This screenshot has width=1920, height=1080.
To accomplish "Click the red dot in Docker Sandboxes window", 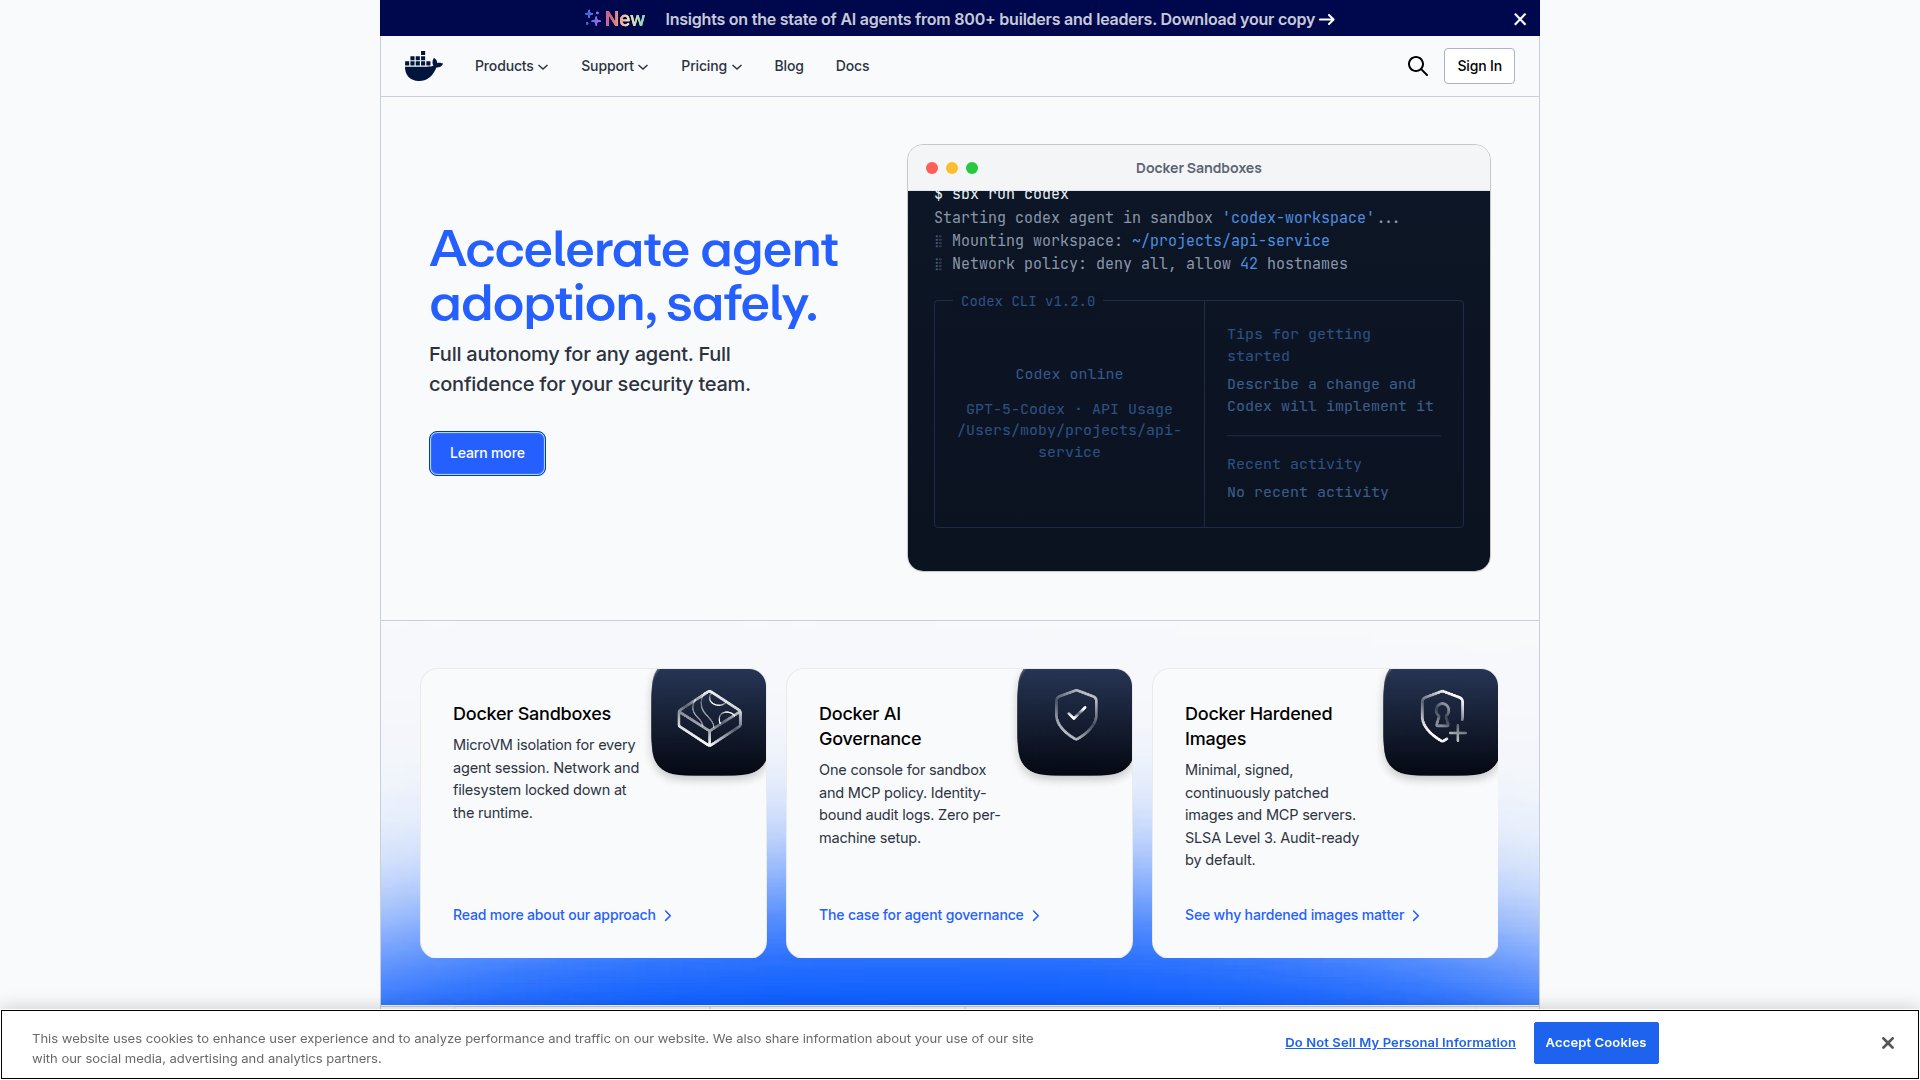I will click(x=932, y=168).
